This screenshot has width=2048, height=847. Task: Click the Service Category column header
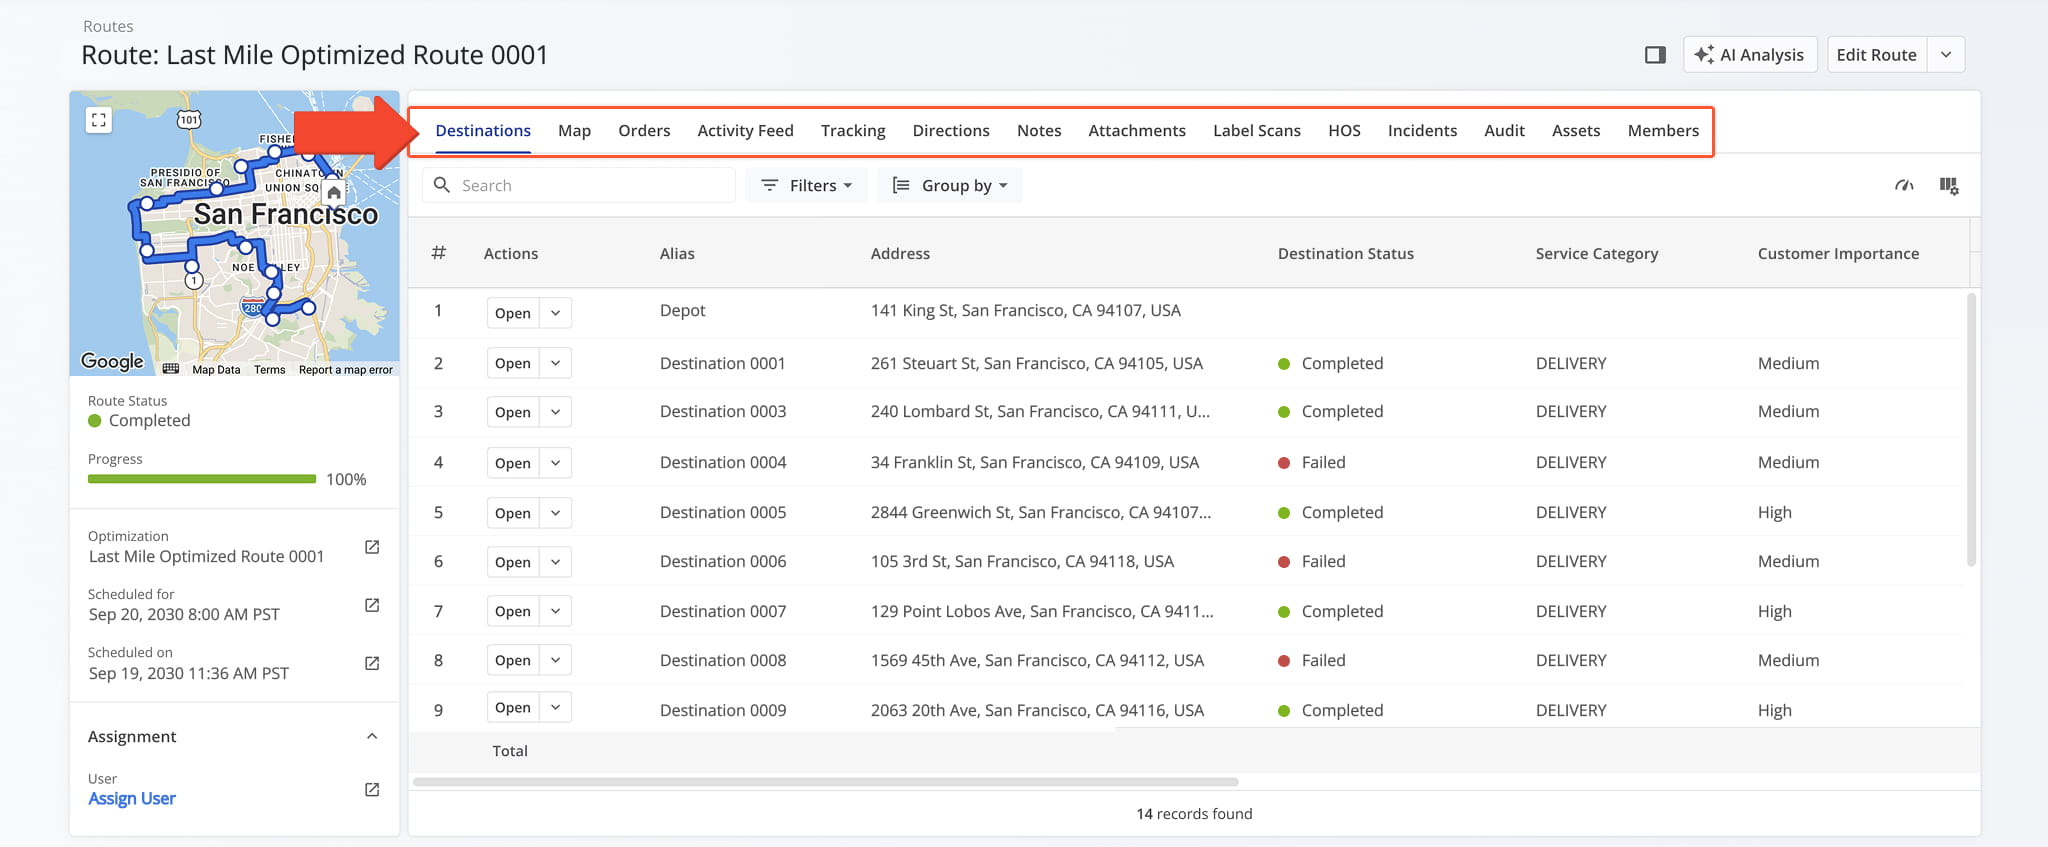1597,254
